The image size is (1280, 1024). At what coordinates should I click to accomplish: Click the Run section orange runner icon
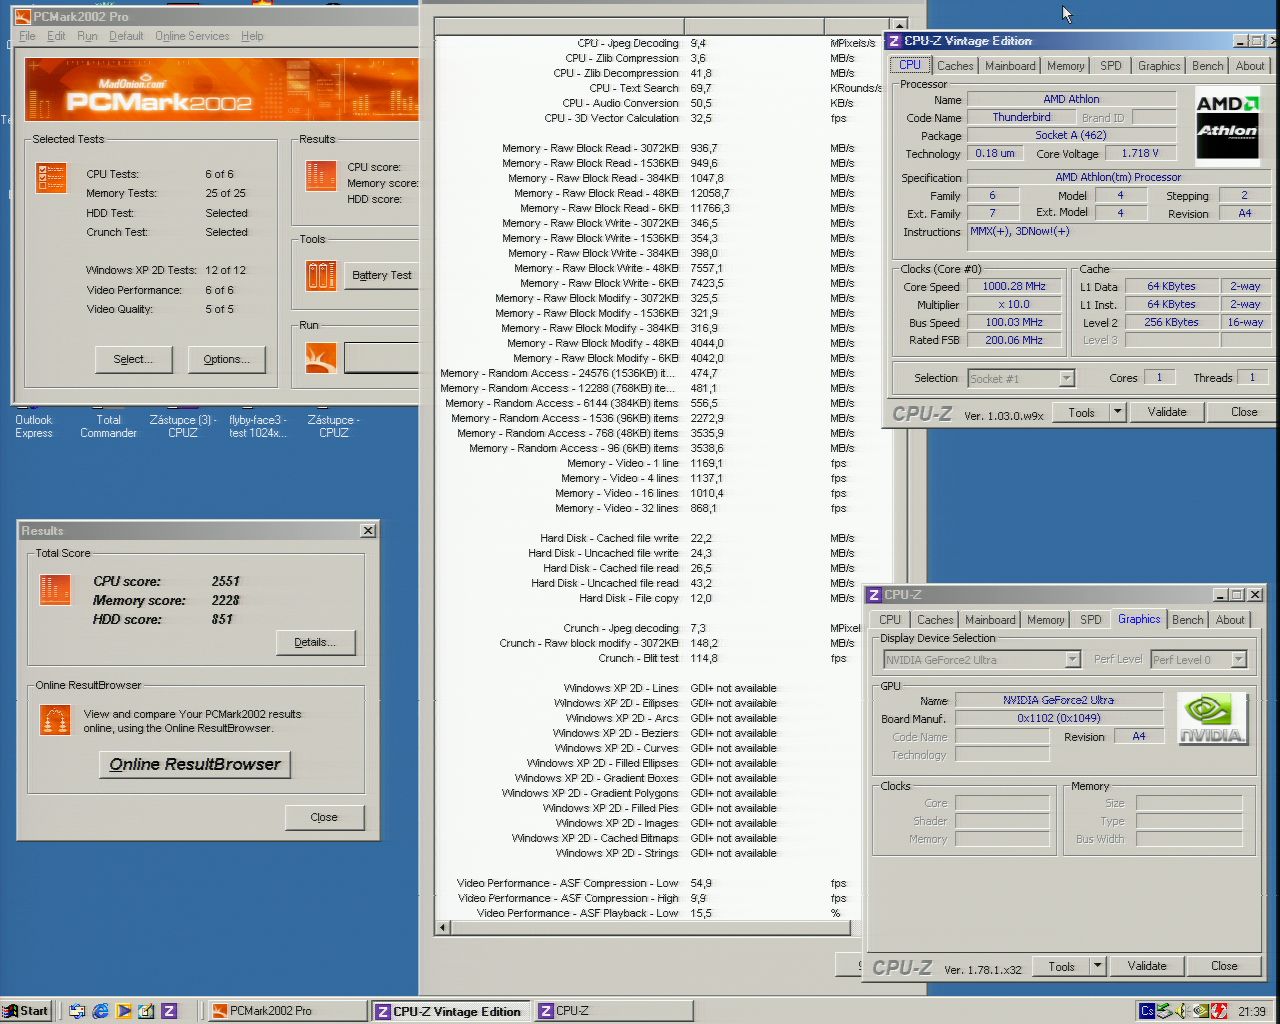(x=321, y=358)
